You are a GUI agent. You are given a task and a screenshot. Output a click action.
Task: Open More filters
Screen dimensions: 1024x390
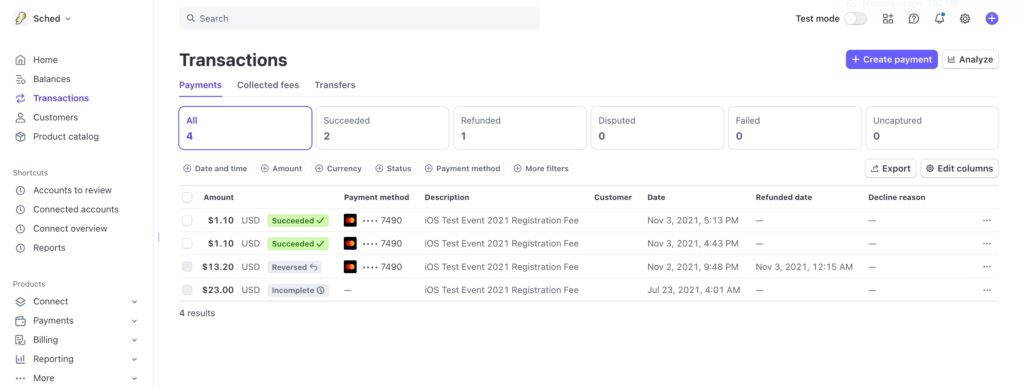[541, 169]
